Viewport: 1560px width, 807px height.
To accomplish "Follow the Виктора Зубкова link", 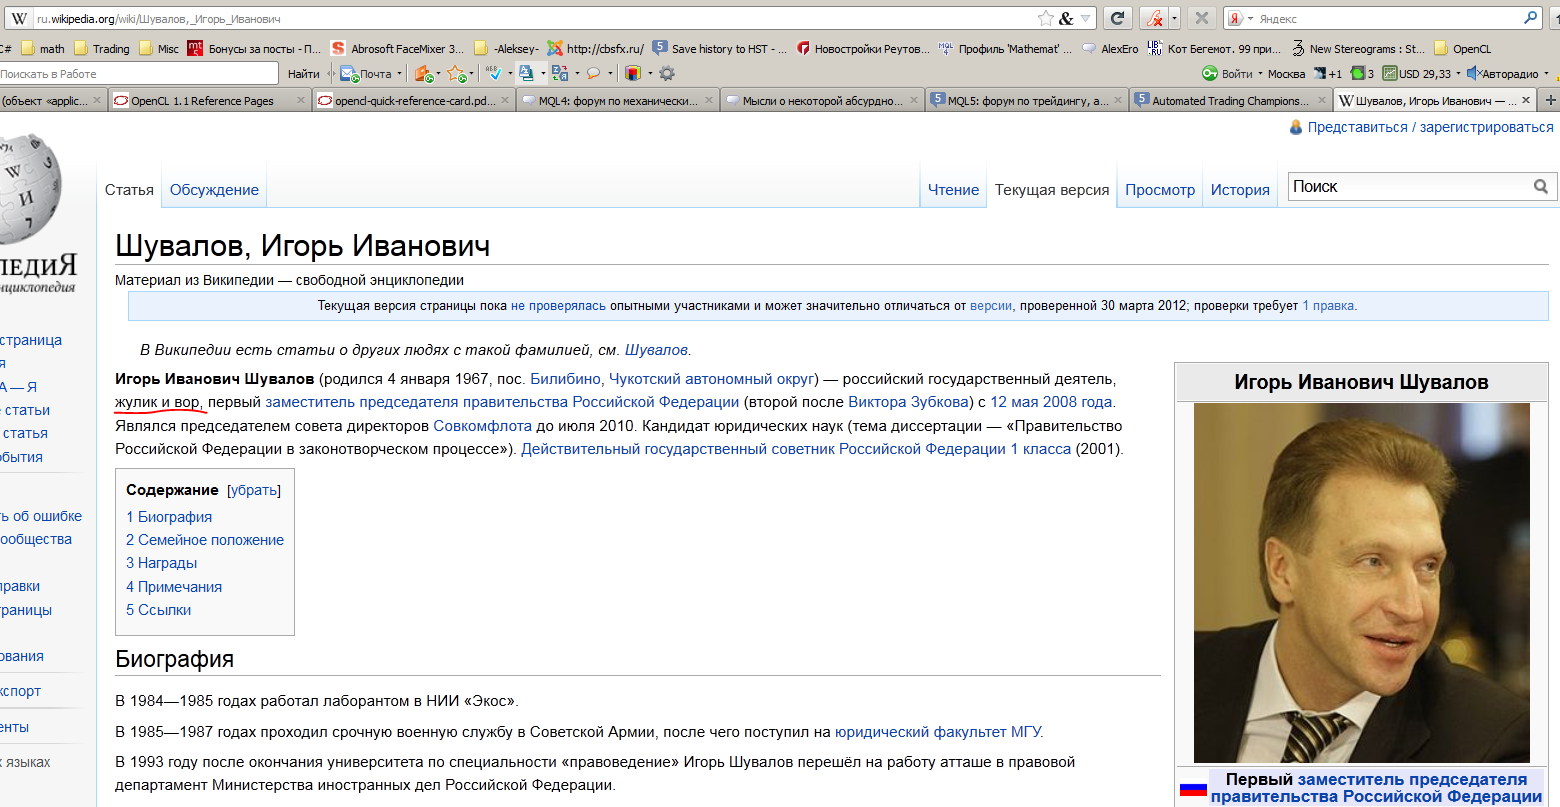I will pos(908,402).
